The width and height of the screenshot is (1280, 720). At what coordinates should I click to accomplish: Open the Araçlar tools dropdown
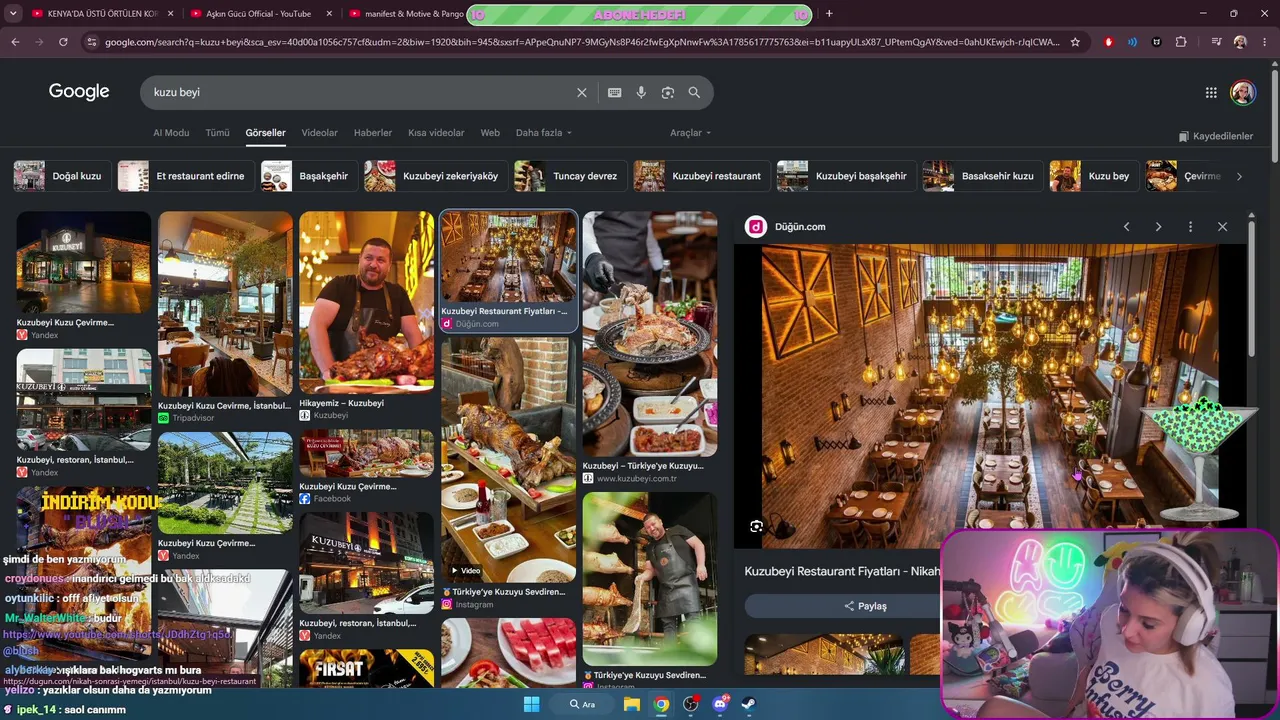coord(690,133)
